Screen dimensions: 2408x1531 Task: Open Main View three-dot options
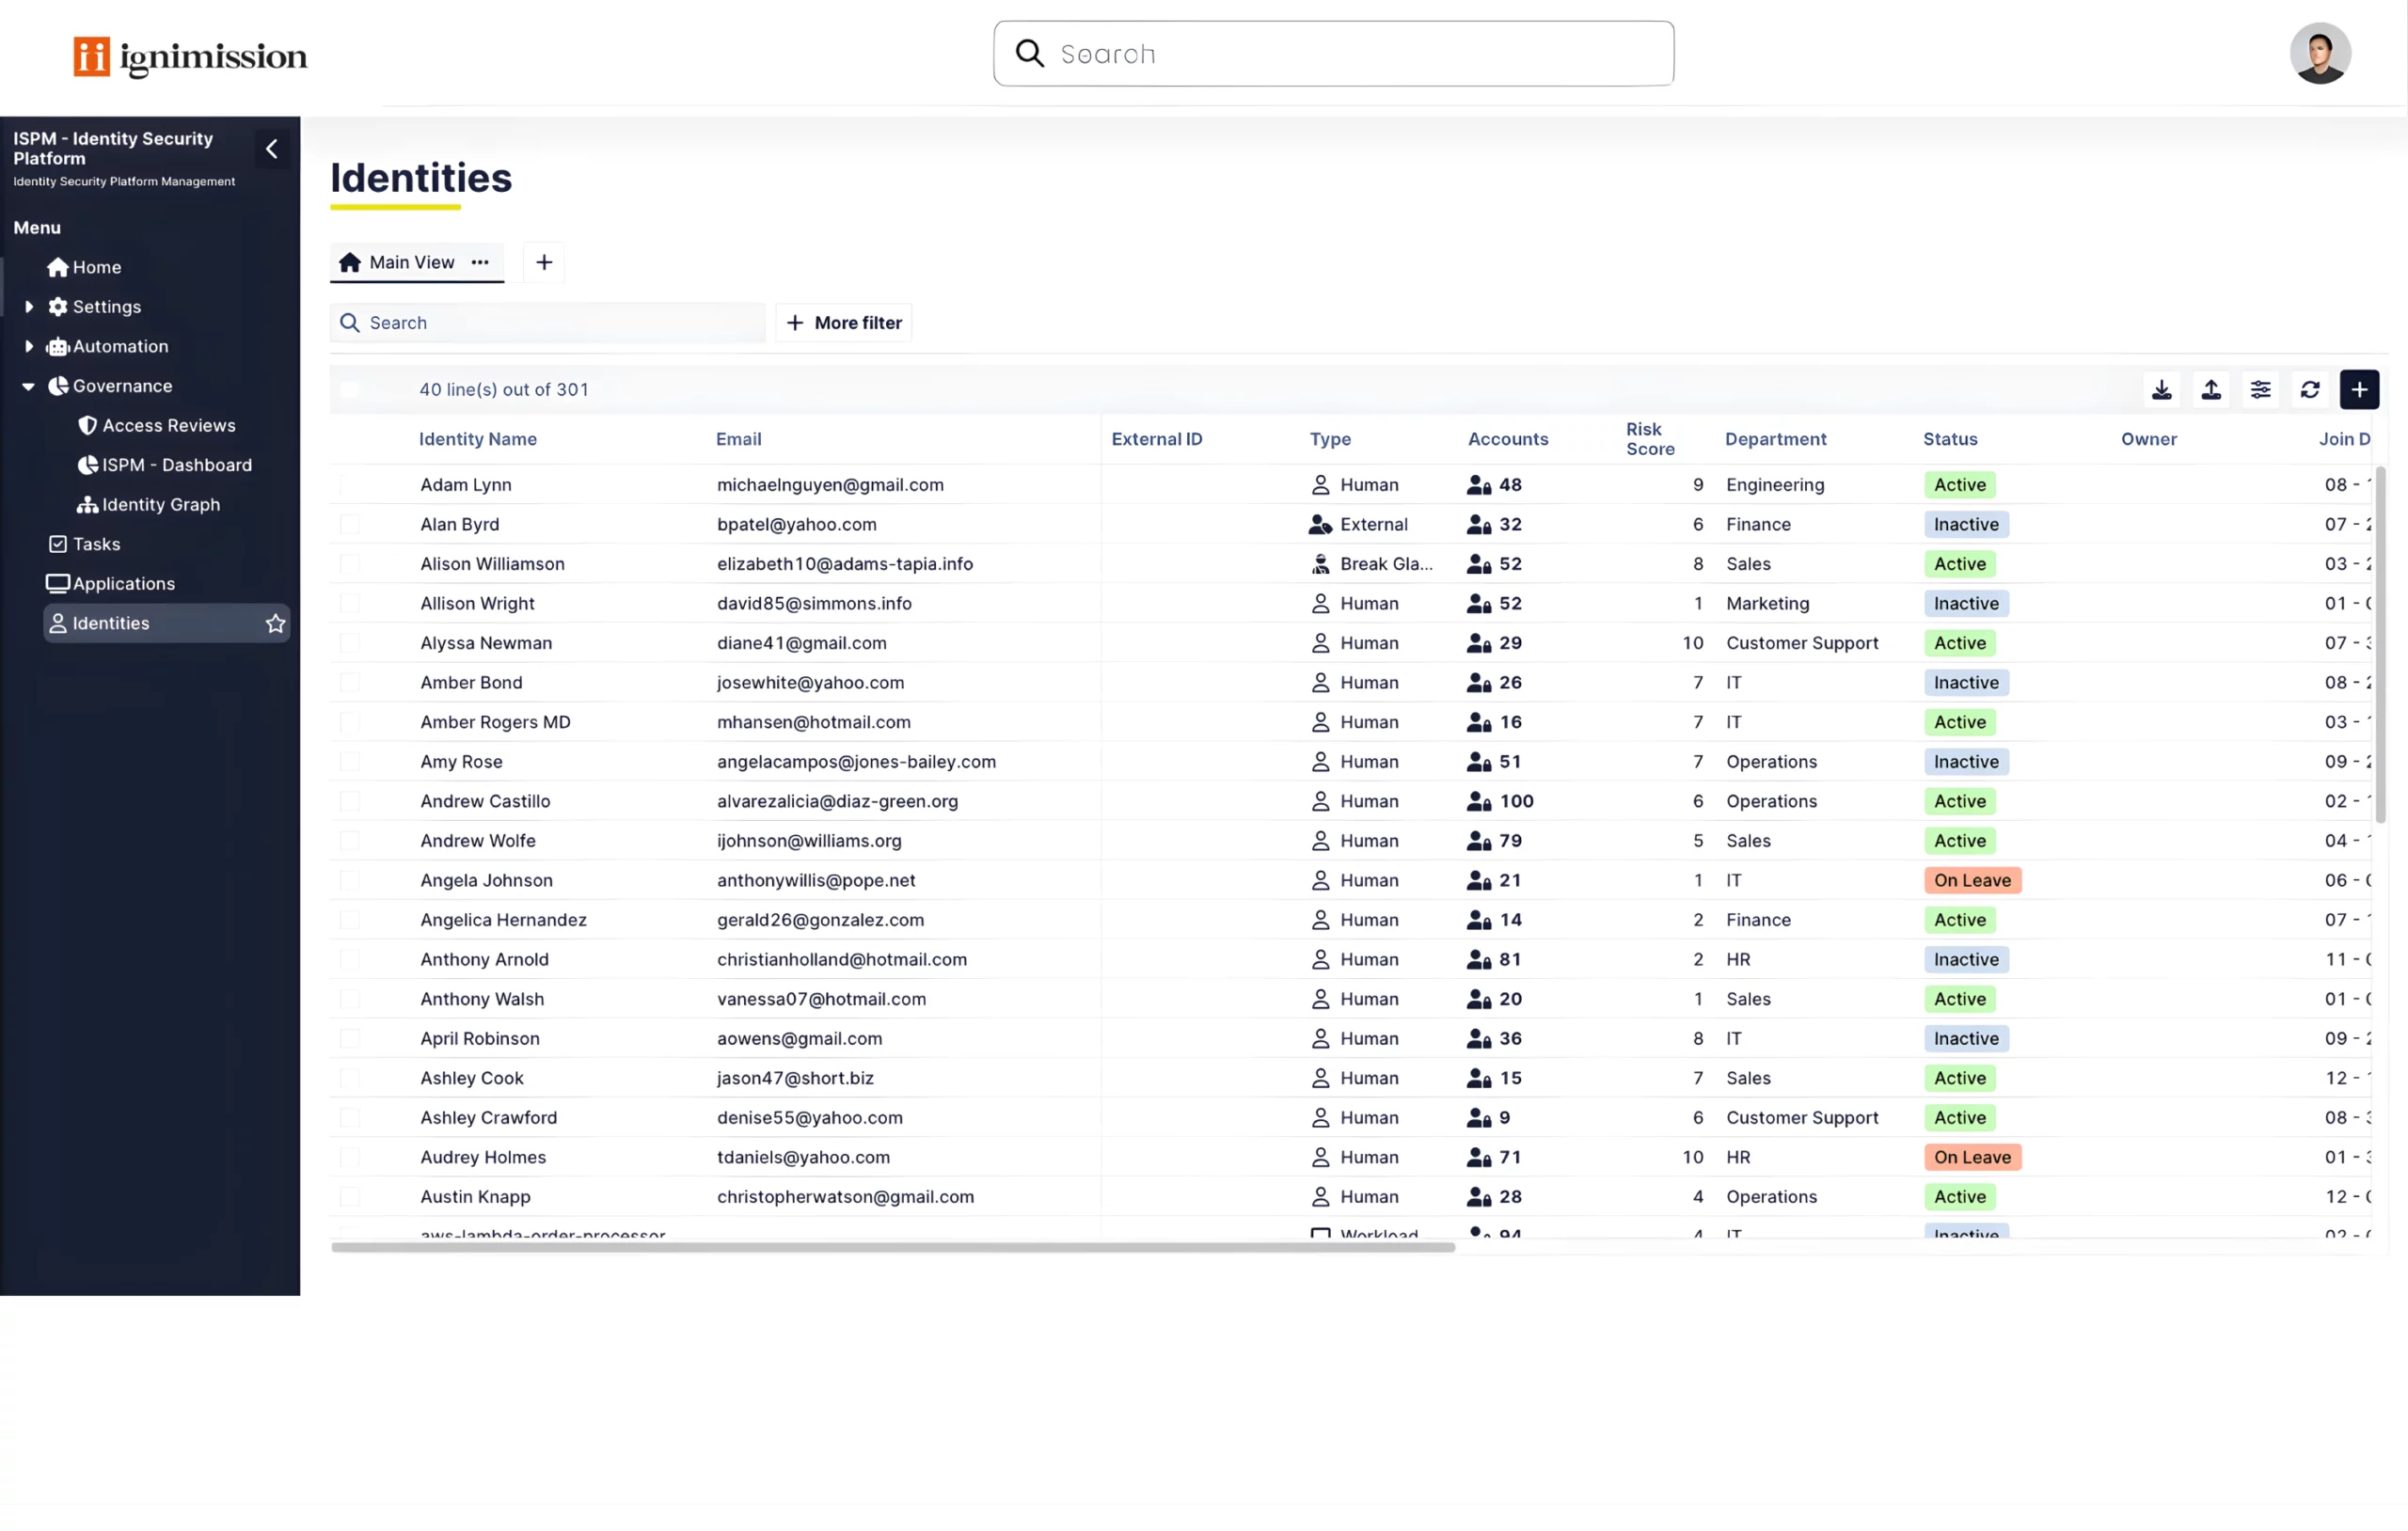480,262
